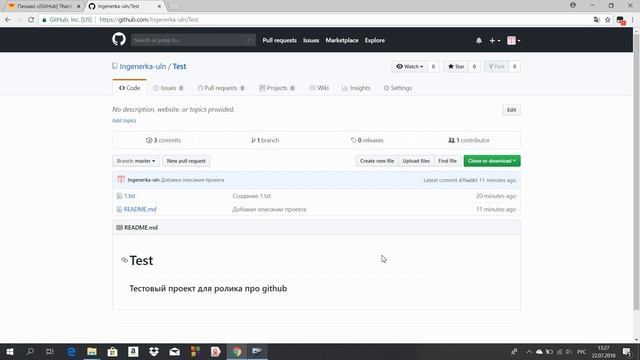This screenshot has height=360, width=640.
Task: Click the Fork button
Action: tap(496, 67)
